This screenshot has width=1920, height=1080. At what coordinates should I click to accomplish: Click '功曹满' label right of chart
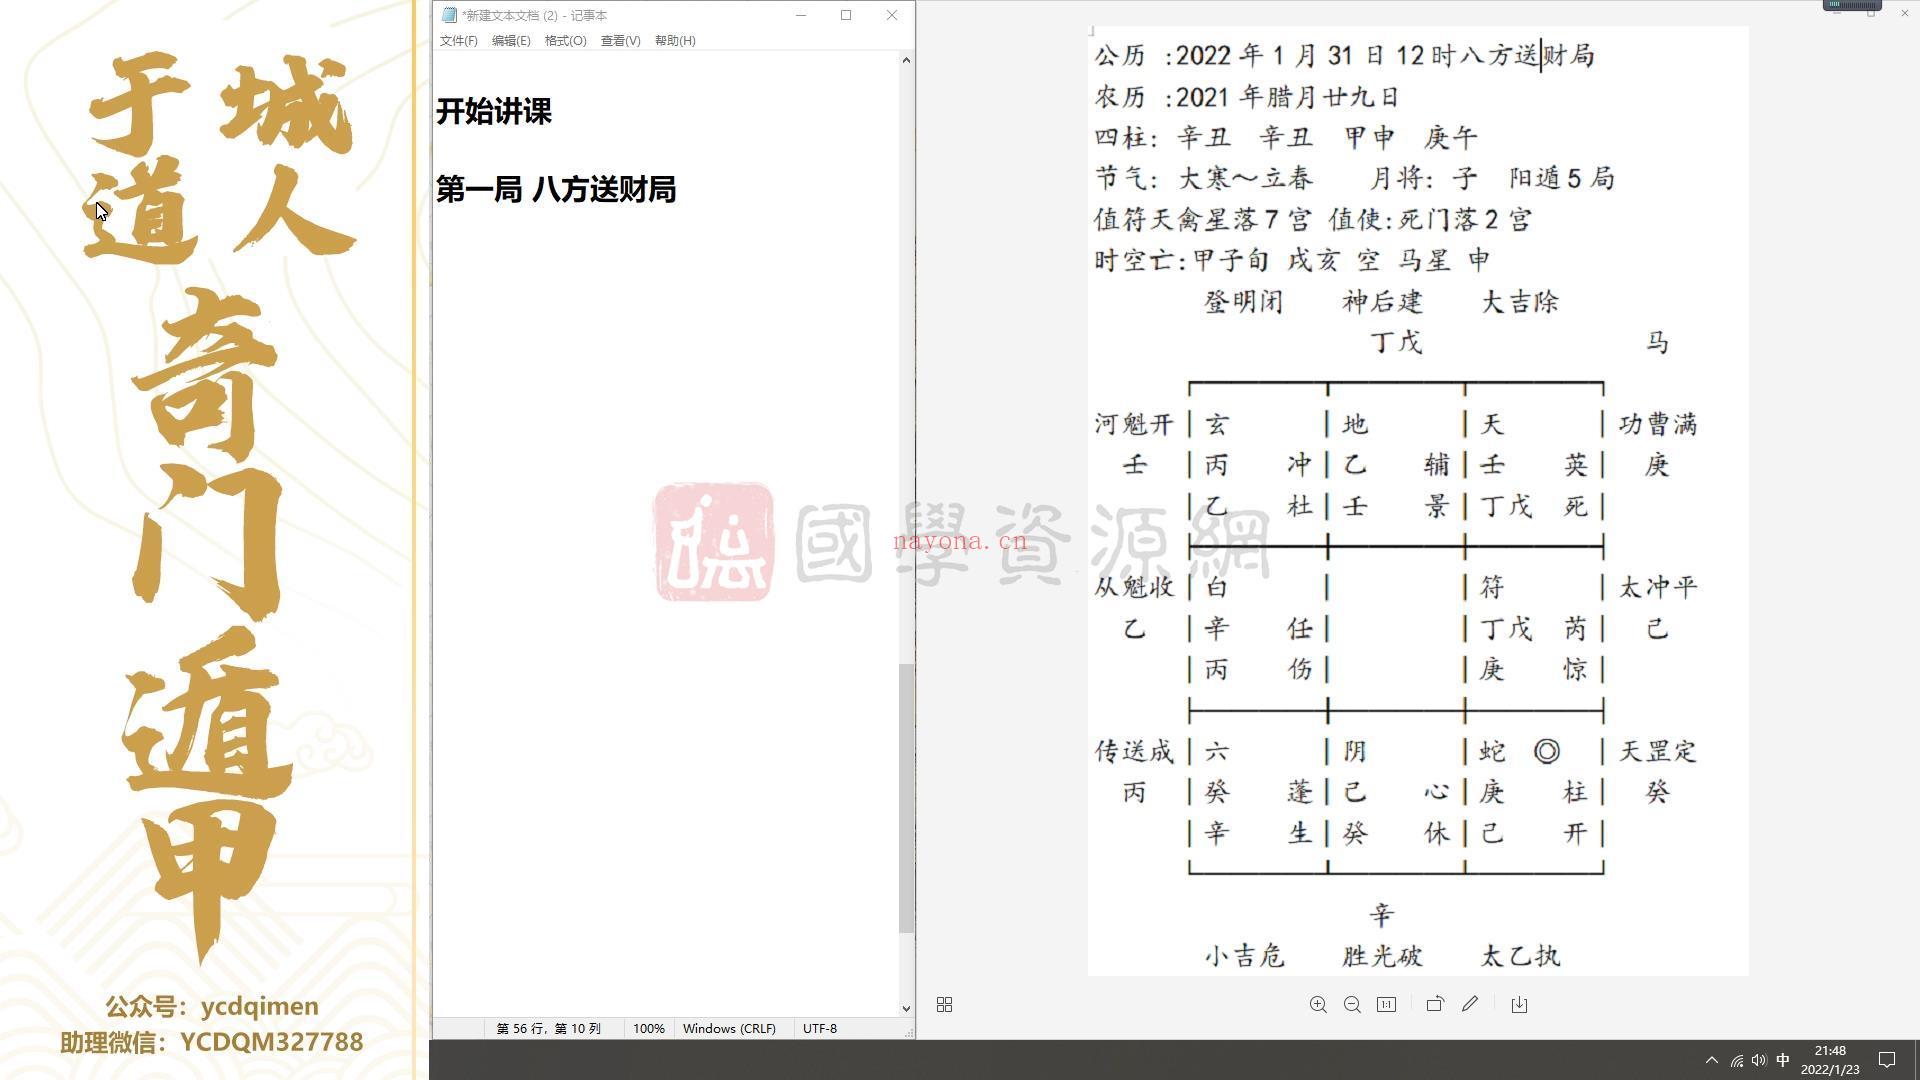pyautogui.click(x=1658, y=424)
